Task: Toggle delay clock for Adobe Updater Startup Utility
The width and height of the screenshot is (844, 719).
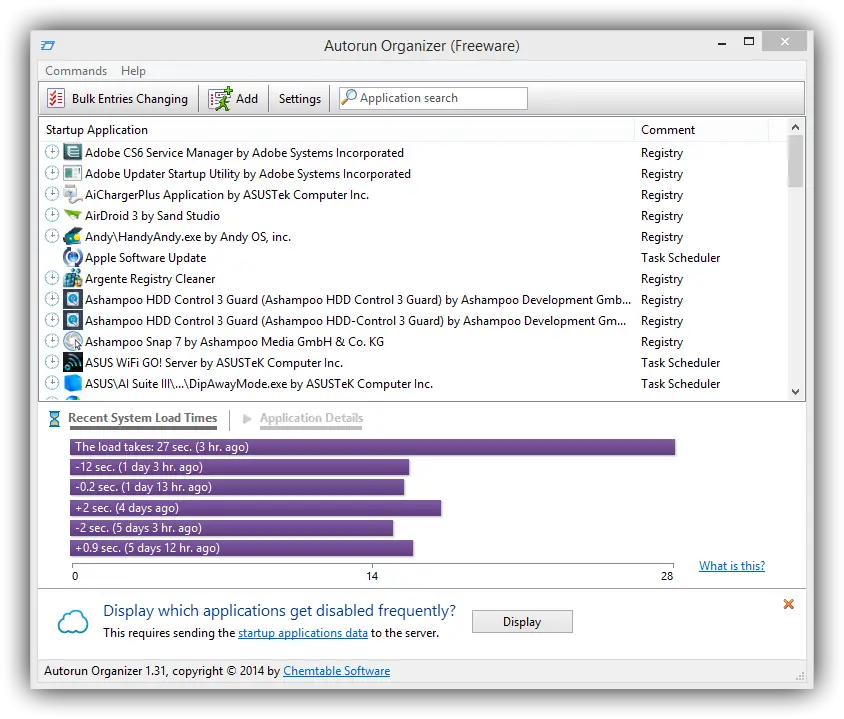Action: coord(52,173)
